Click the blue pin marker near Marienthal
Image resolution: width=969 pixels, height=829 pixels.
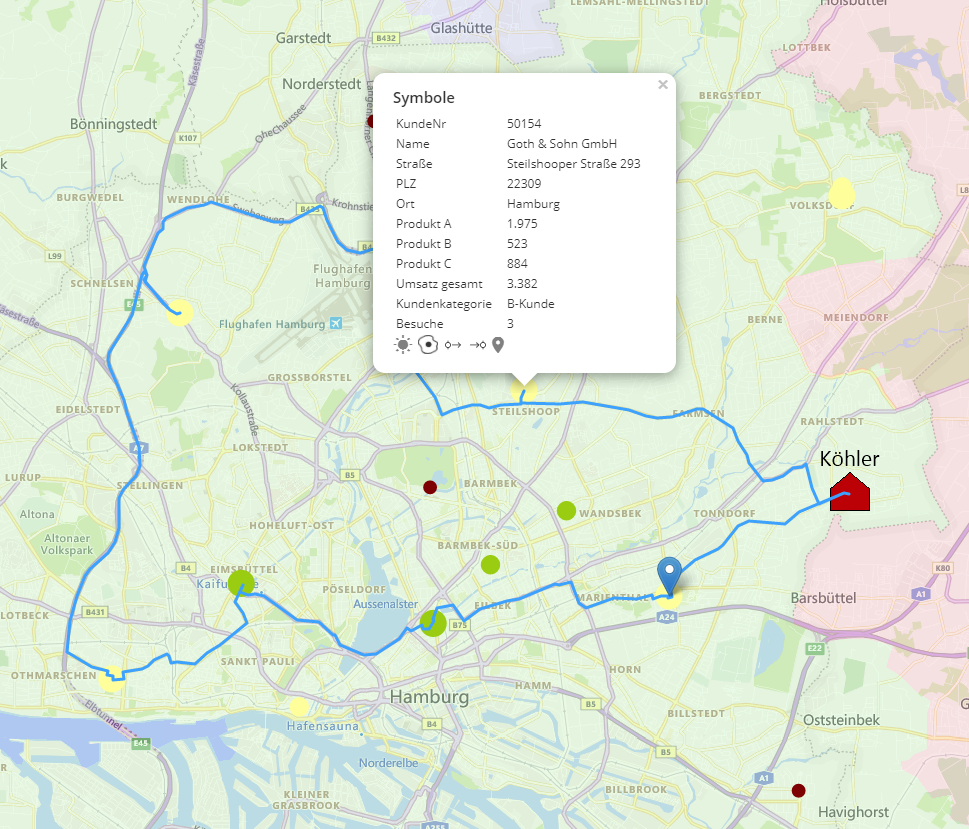[671, 577]
